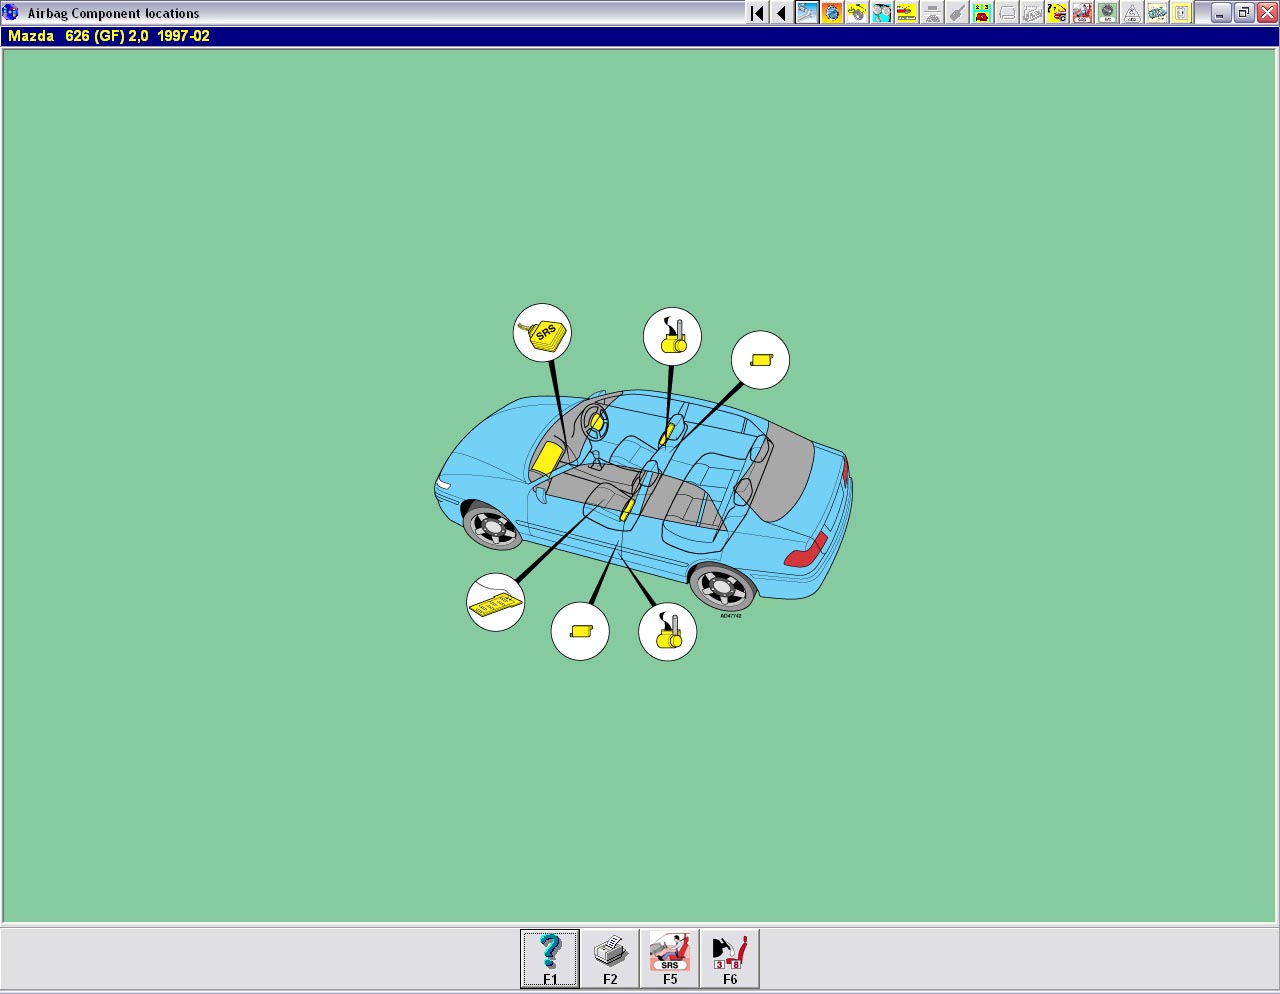Select the lower seat belt pretensioner callout
This screenshot has width=1280, height=994.
[x=667, y=632]
